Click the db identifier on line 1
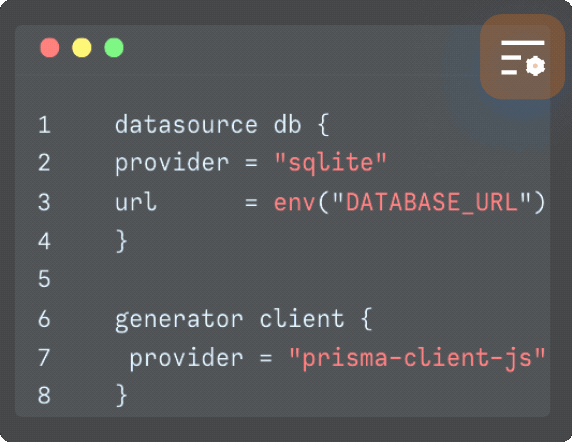This screenshot has width=572, height=442. 287,125
